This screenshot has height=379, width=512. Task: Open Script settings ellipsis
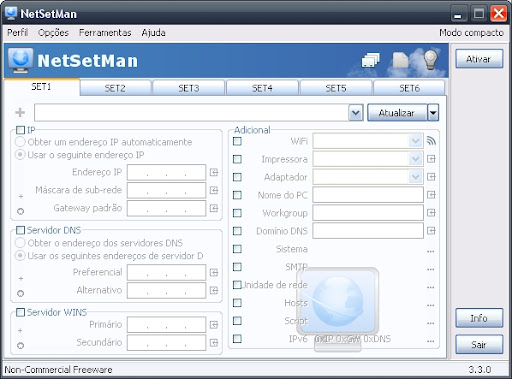point(430,324)
